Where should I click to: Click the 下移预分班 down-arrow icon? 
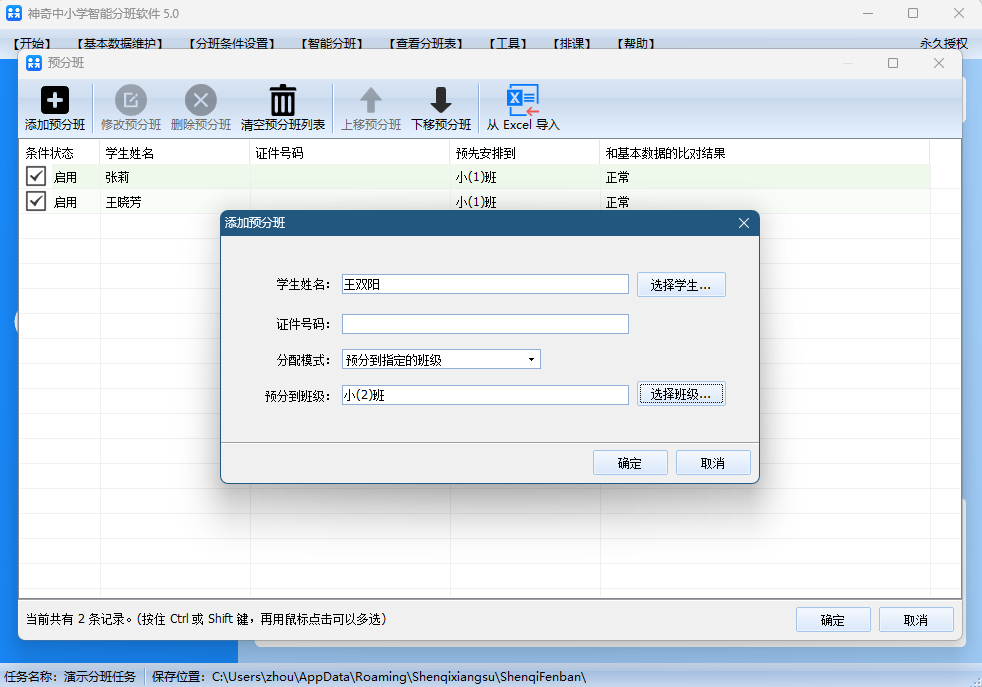[x=440, y=99]
